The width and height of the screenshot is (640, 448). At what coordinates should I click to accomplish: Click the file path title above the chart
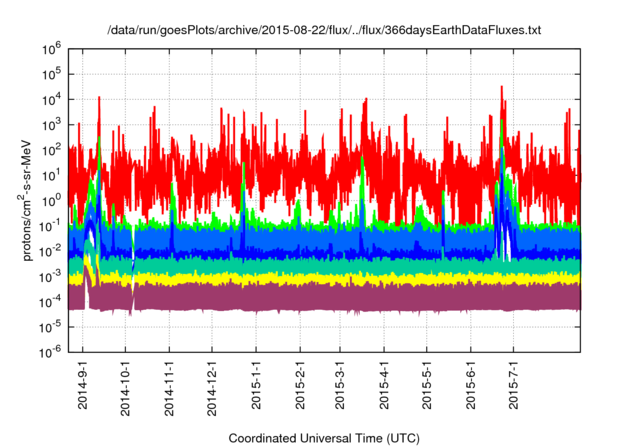pos(324,30)
